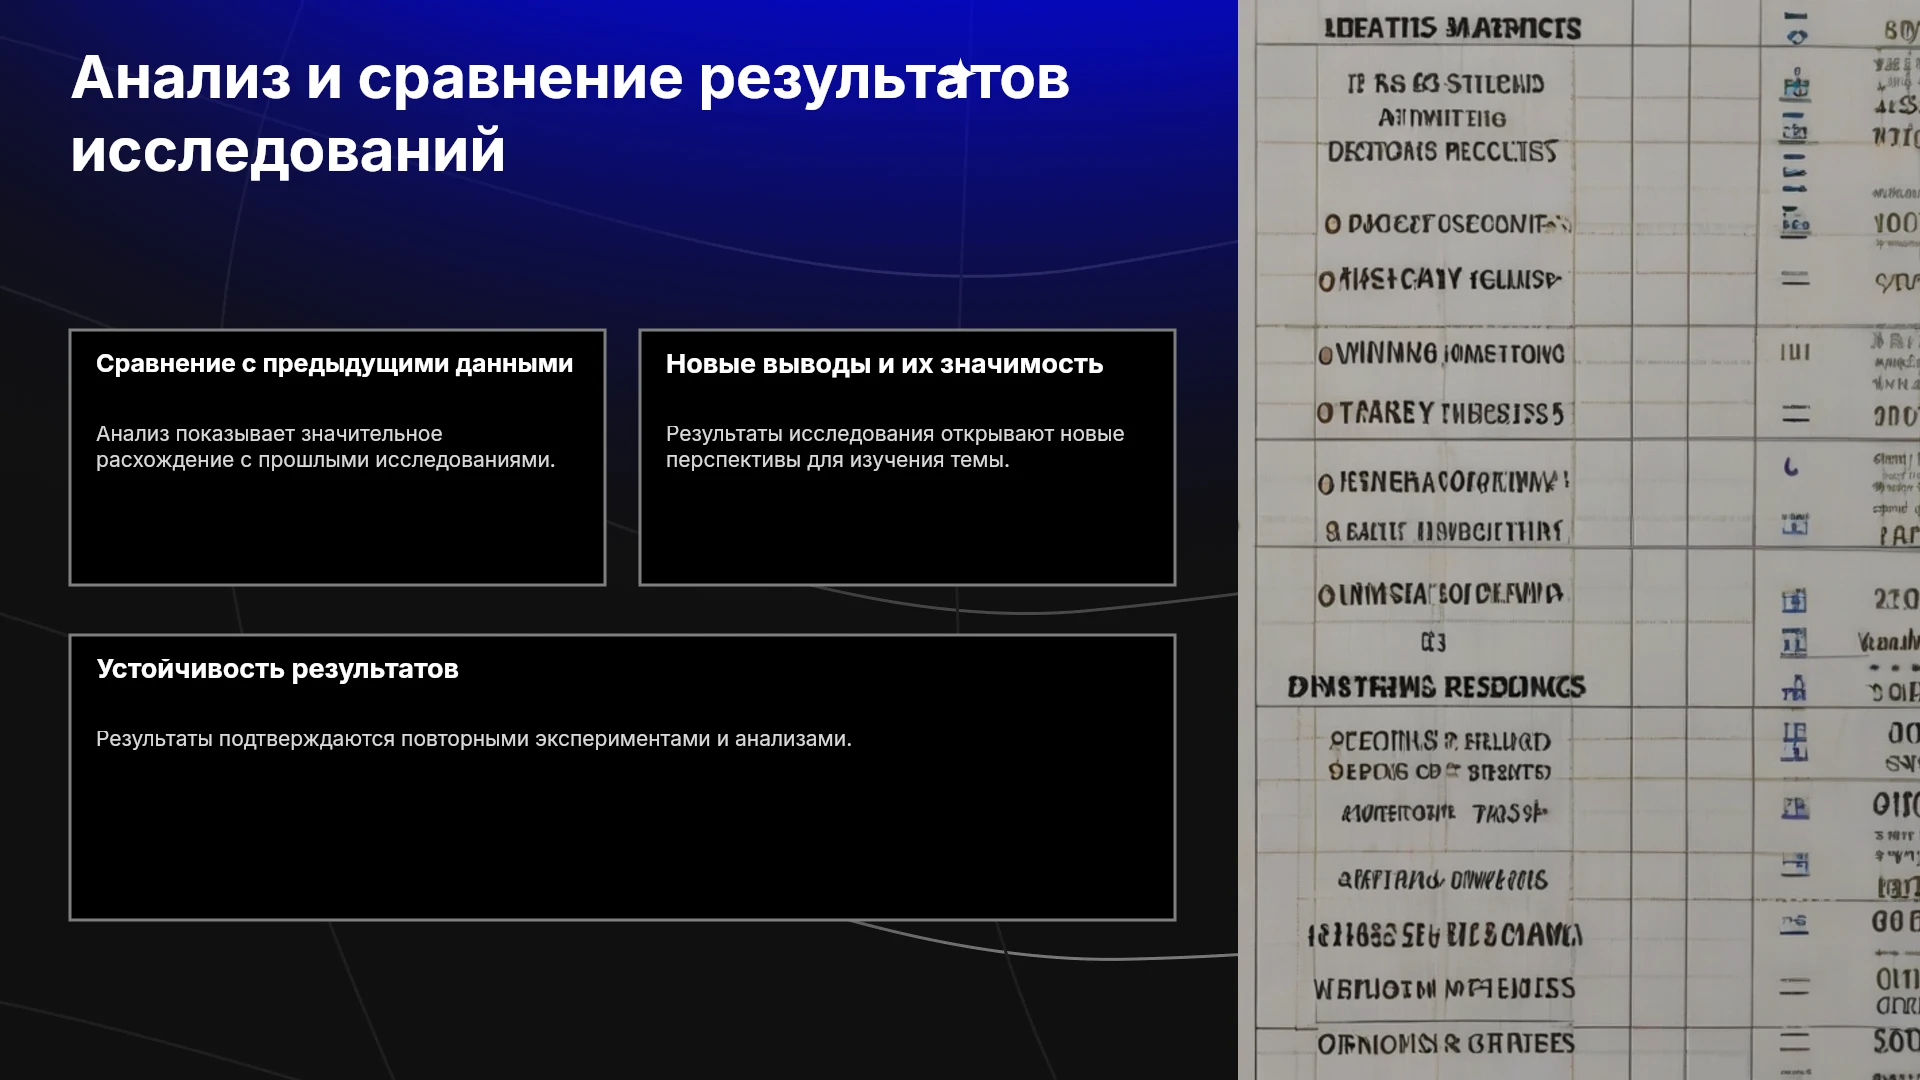Select the slide title "Анализ и сравнение результатов исследований"

point(570,114)
